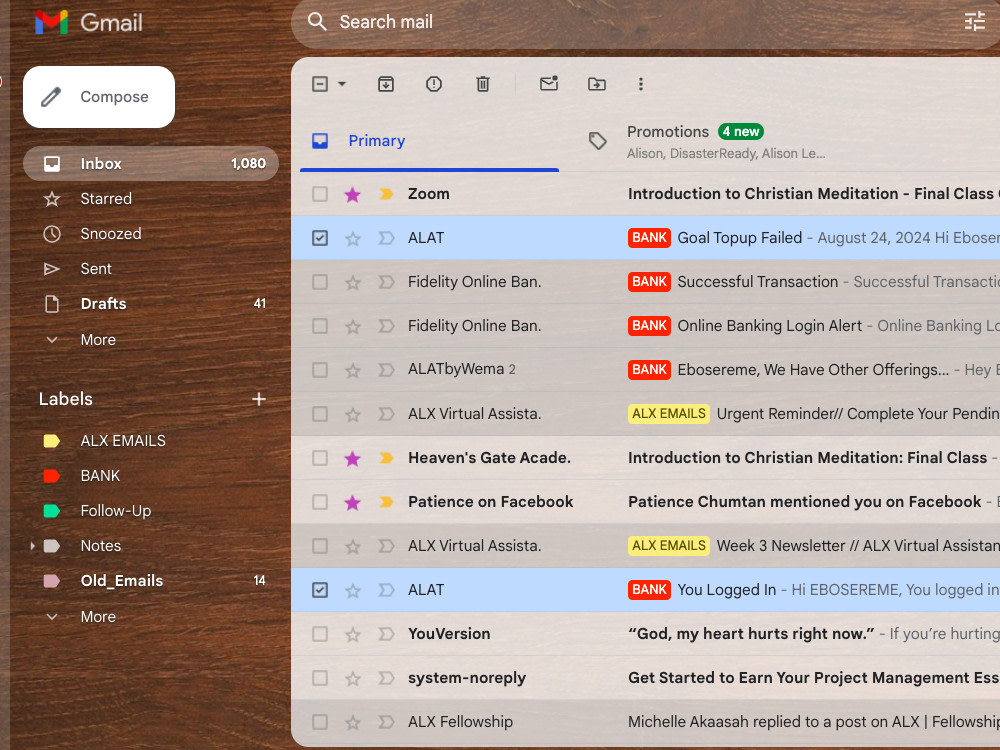
Task: Check the Urgent Reminder email checkbox
Action: [320, 414]
